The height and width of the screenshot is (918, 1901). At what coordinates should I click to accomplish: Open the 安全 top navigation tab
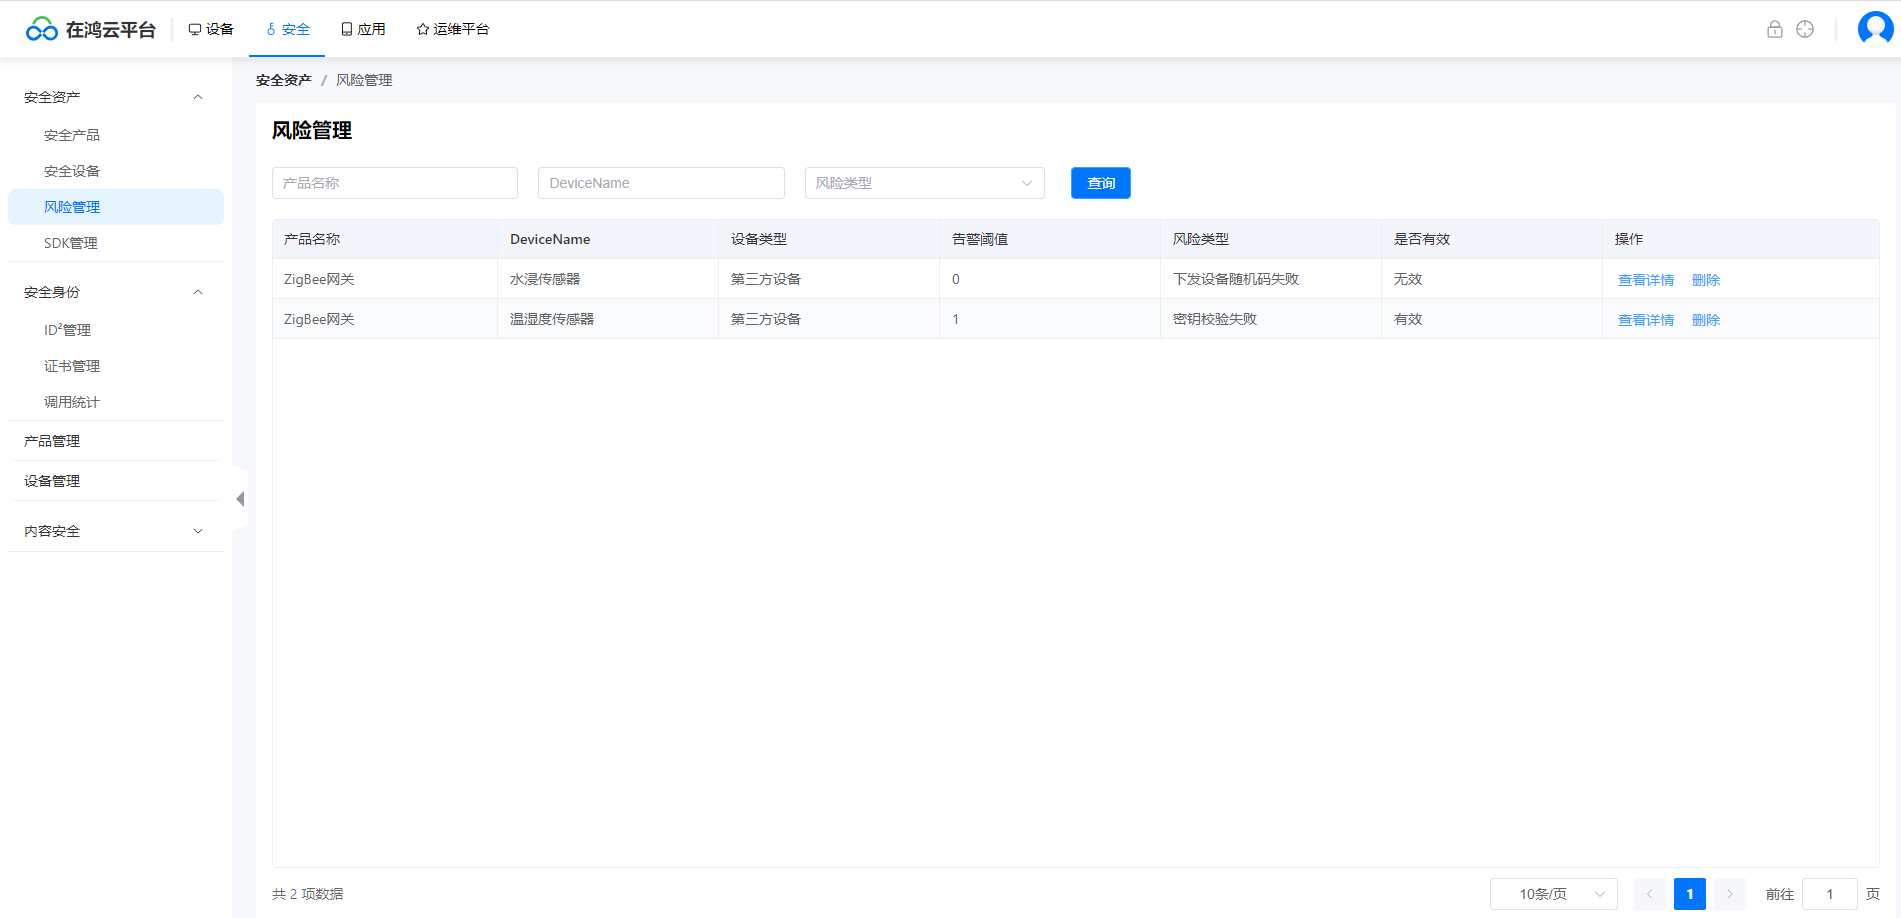tap(287, 29)
